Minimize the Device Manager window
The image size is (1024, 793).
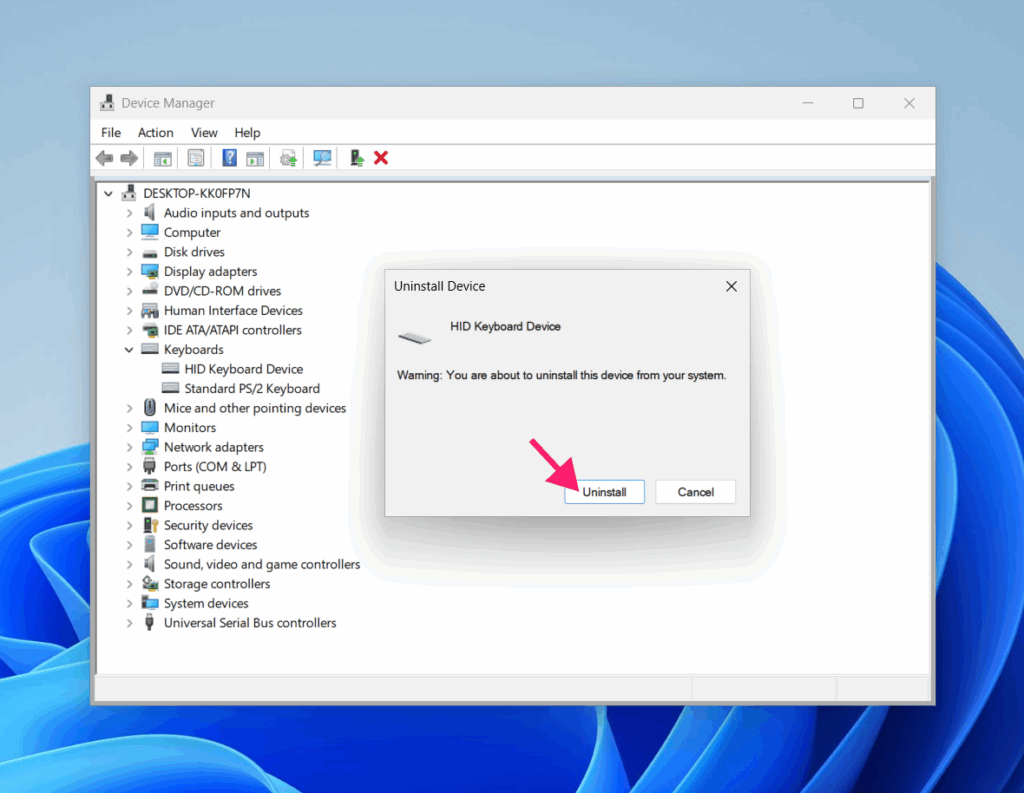(808, 103)
